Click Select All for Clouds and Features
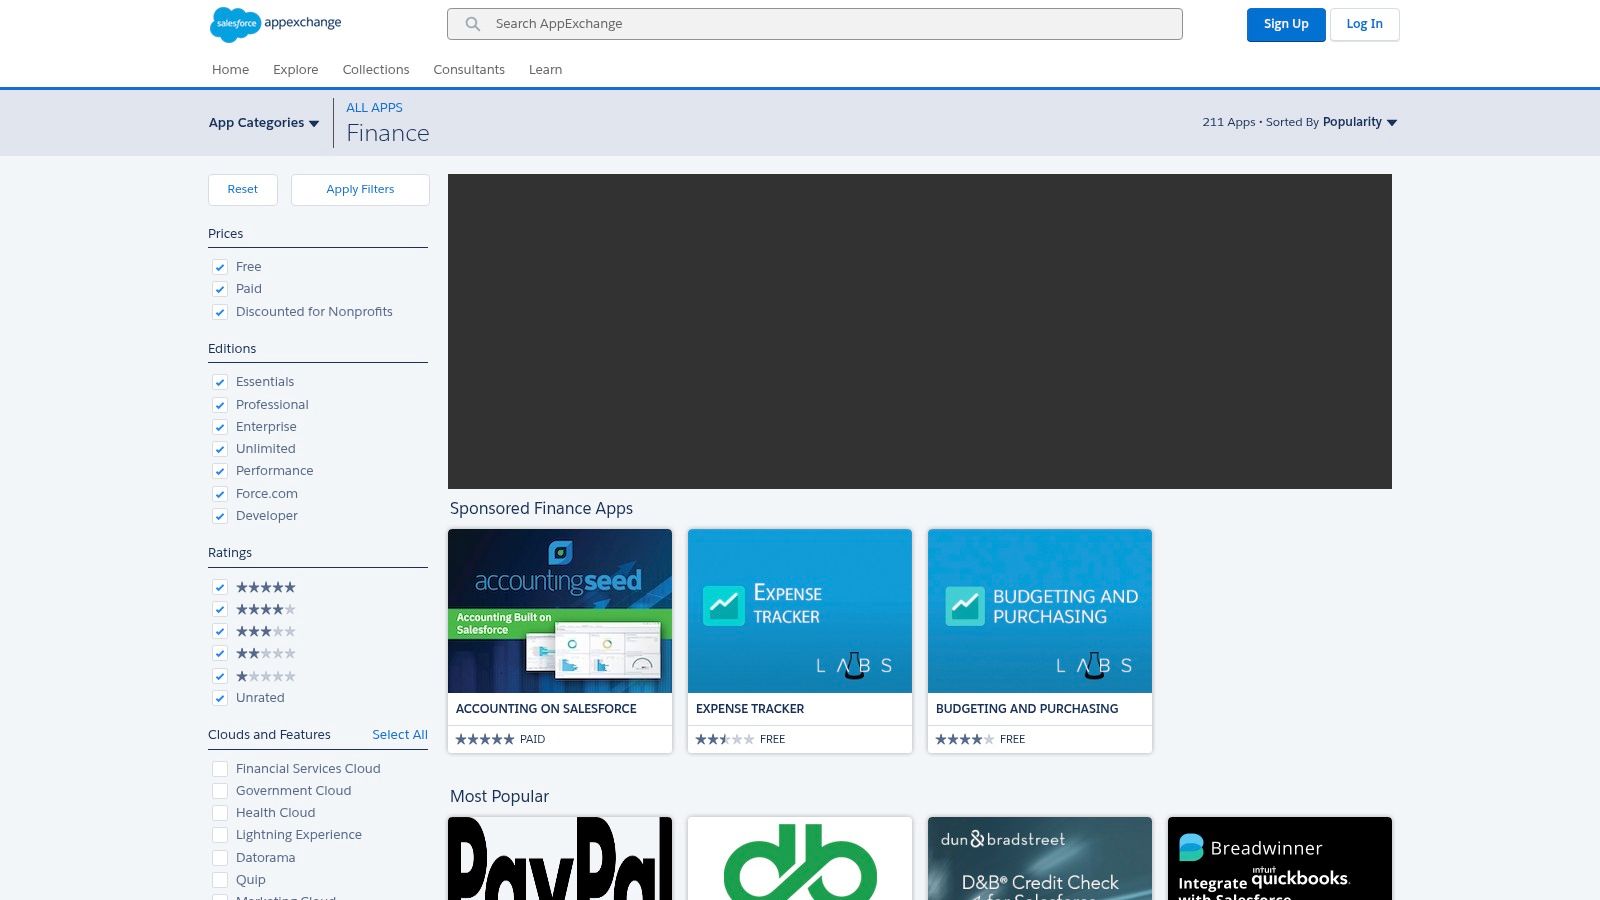 point(400,735)
